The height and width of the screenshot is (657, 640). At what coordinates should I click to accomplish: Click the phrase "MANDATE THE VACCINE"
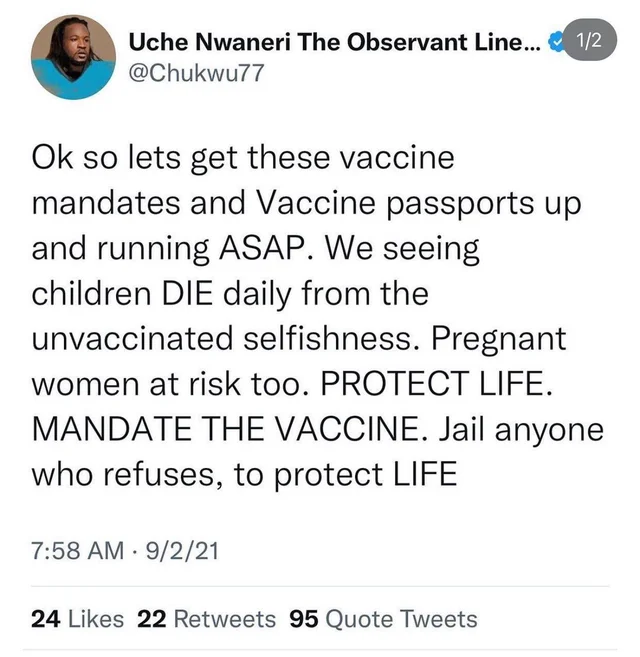coord(201,431)
